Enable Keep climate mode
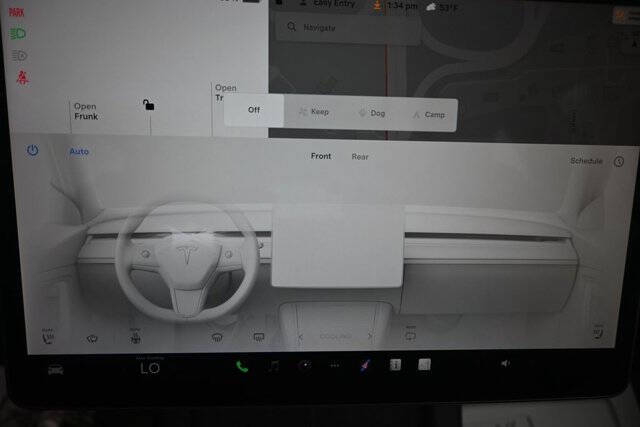The width and height of the screenshot is (640, 427). (x=313, y=111)
